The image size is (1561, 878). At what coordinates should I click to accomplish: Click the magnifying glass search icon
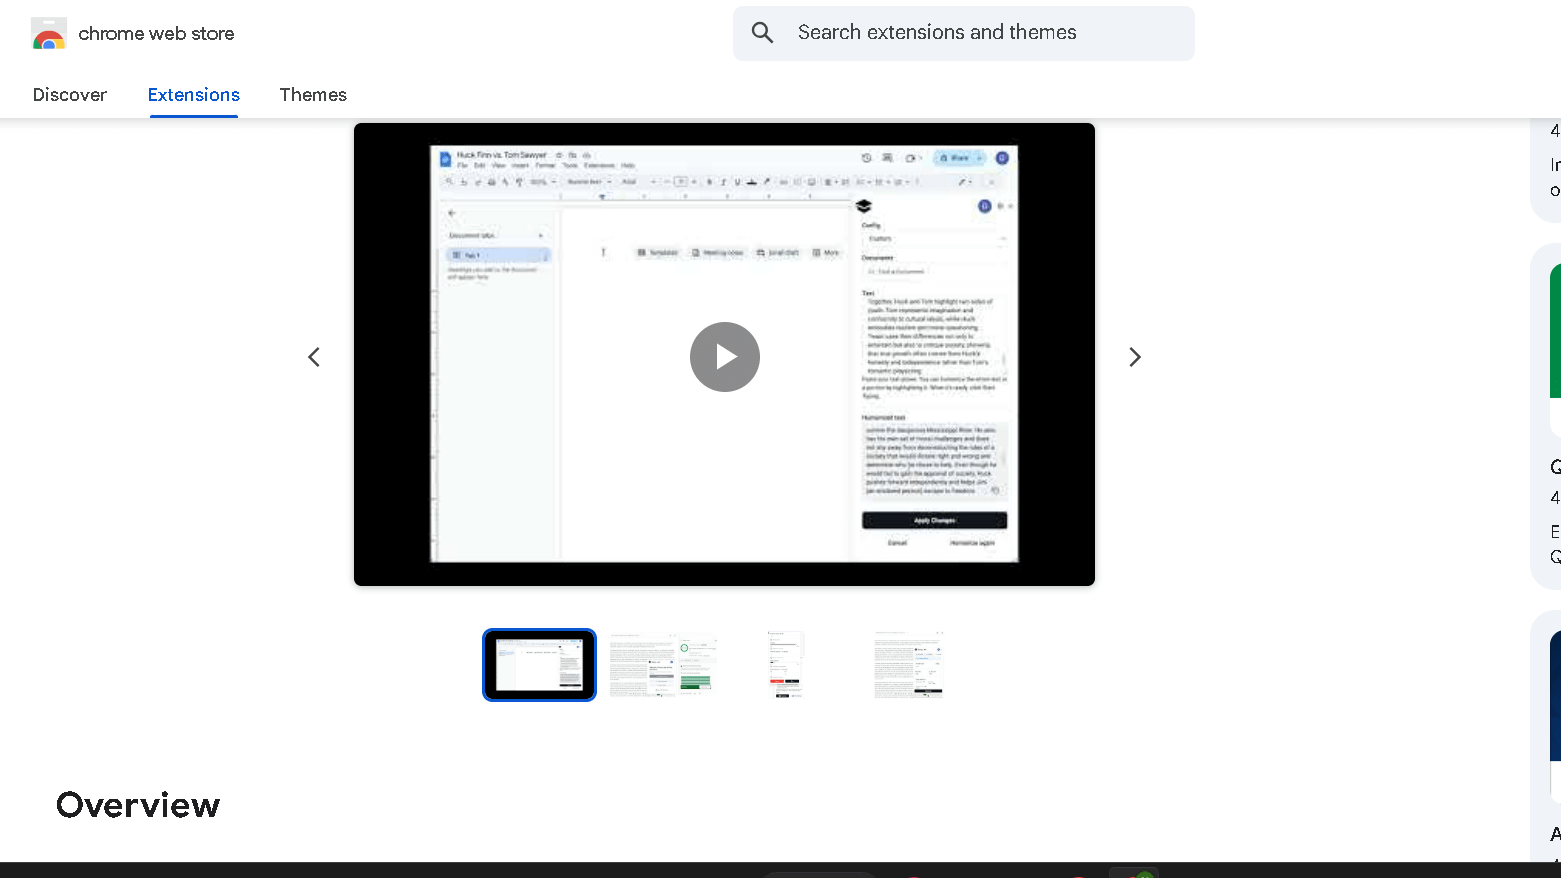(762, 33)
